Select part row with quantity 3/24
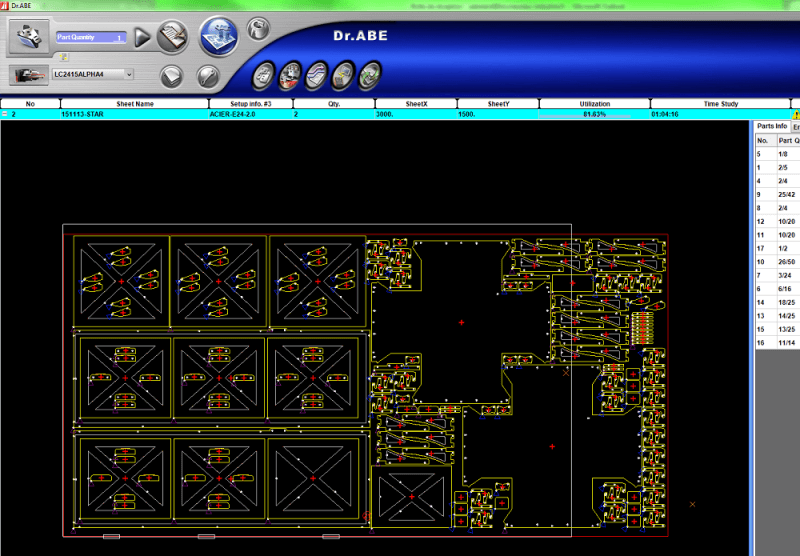Viewport: 800px width, 556px height. 777,275
